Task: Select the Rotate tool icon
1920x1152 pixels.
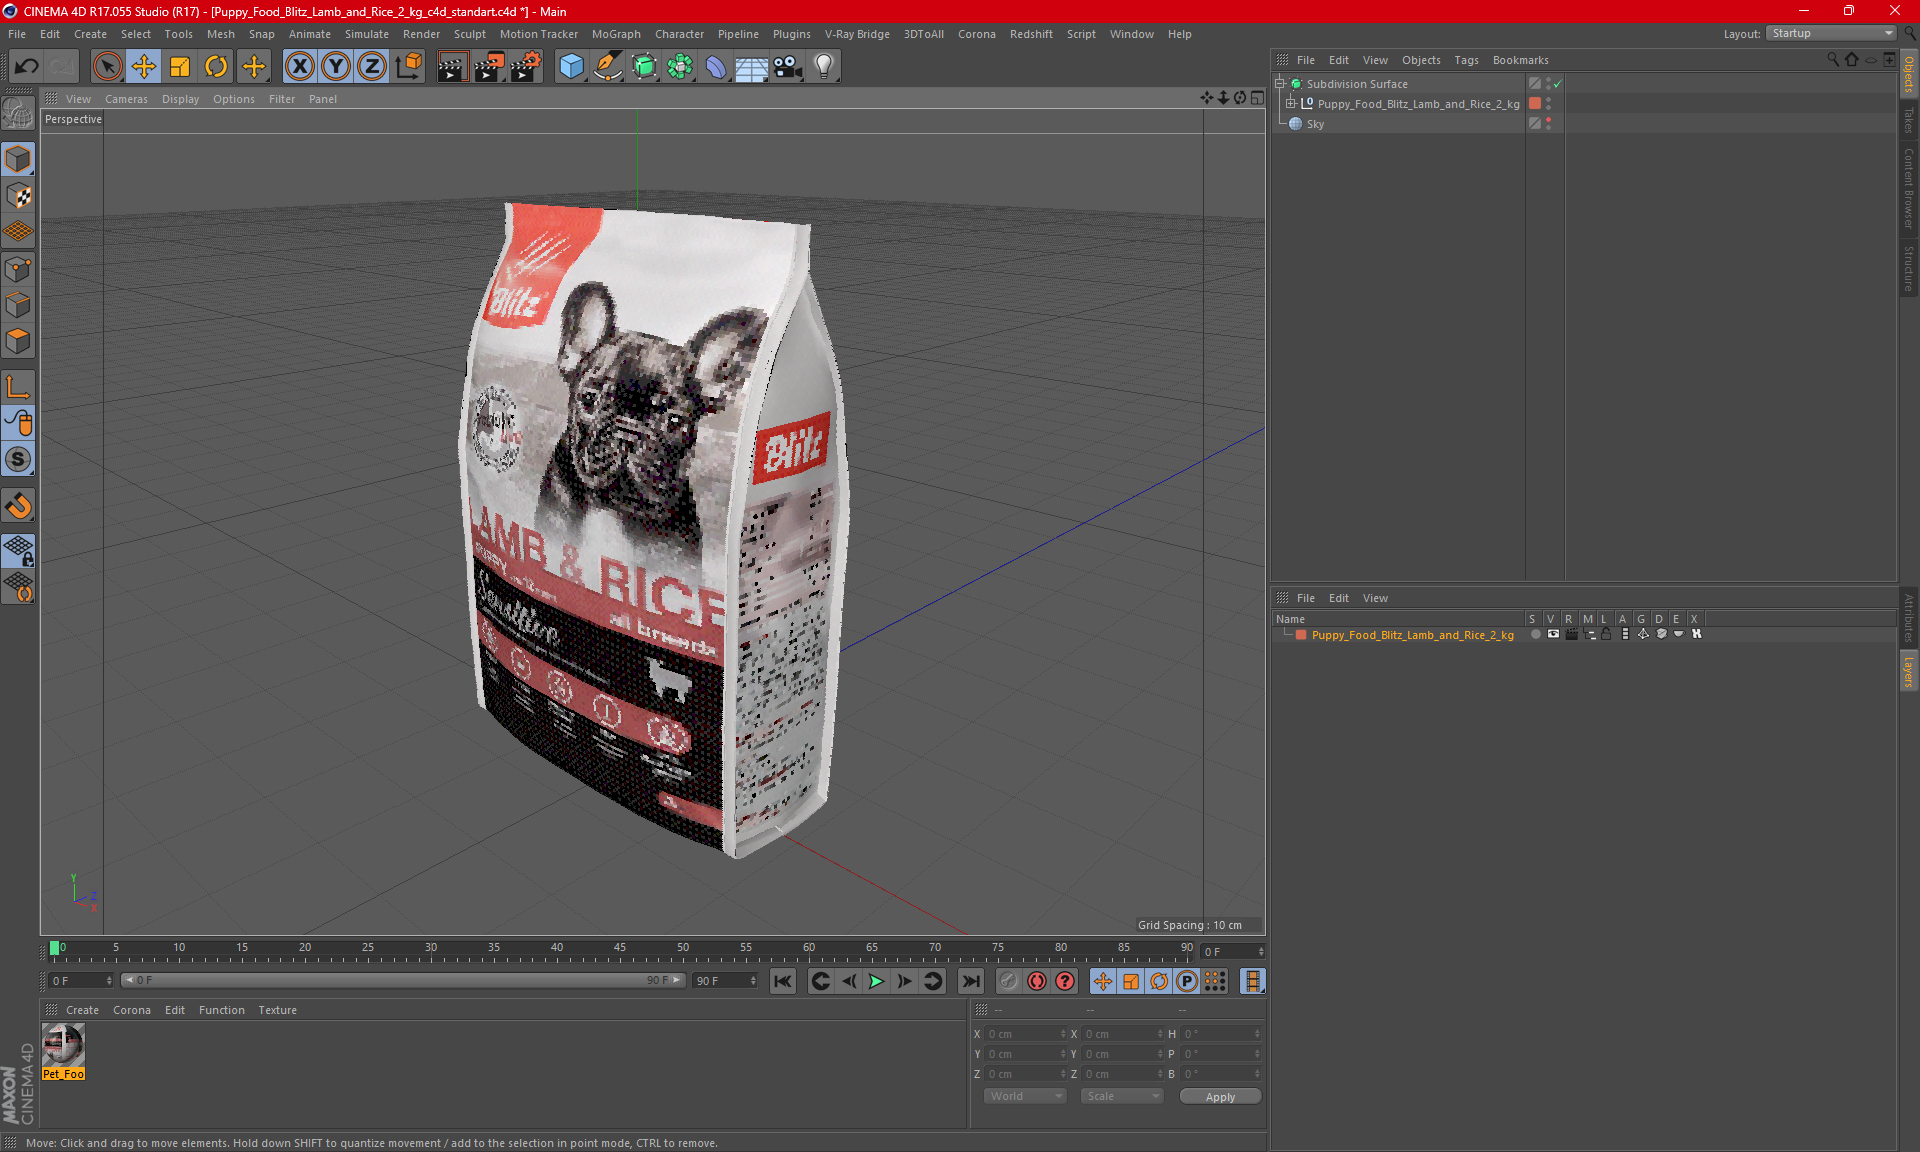Action: click(x=216, y=67)
